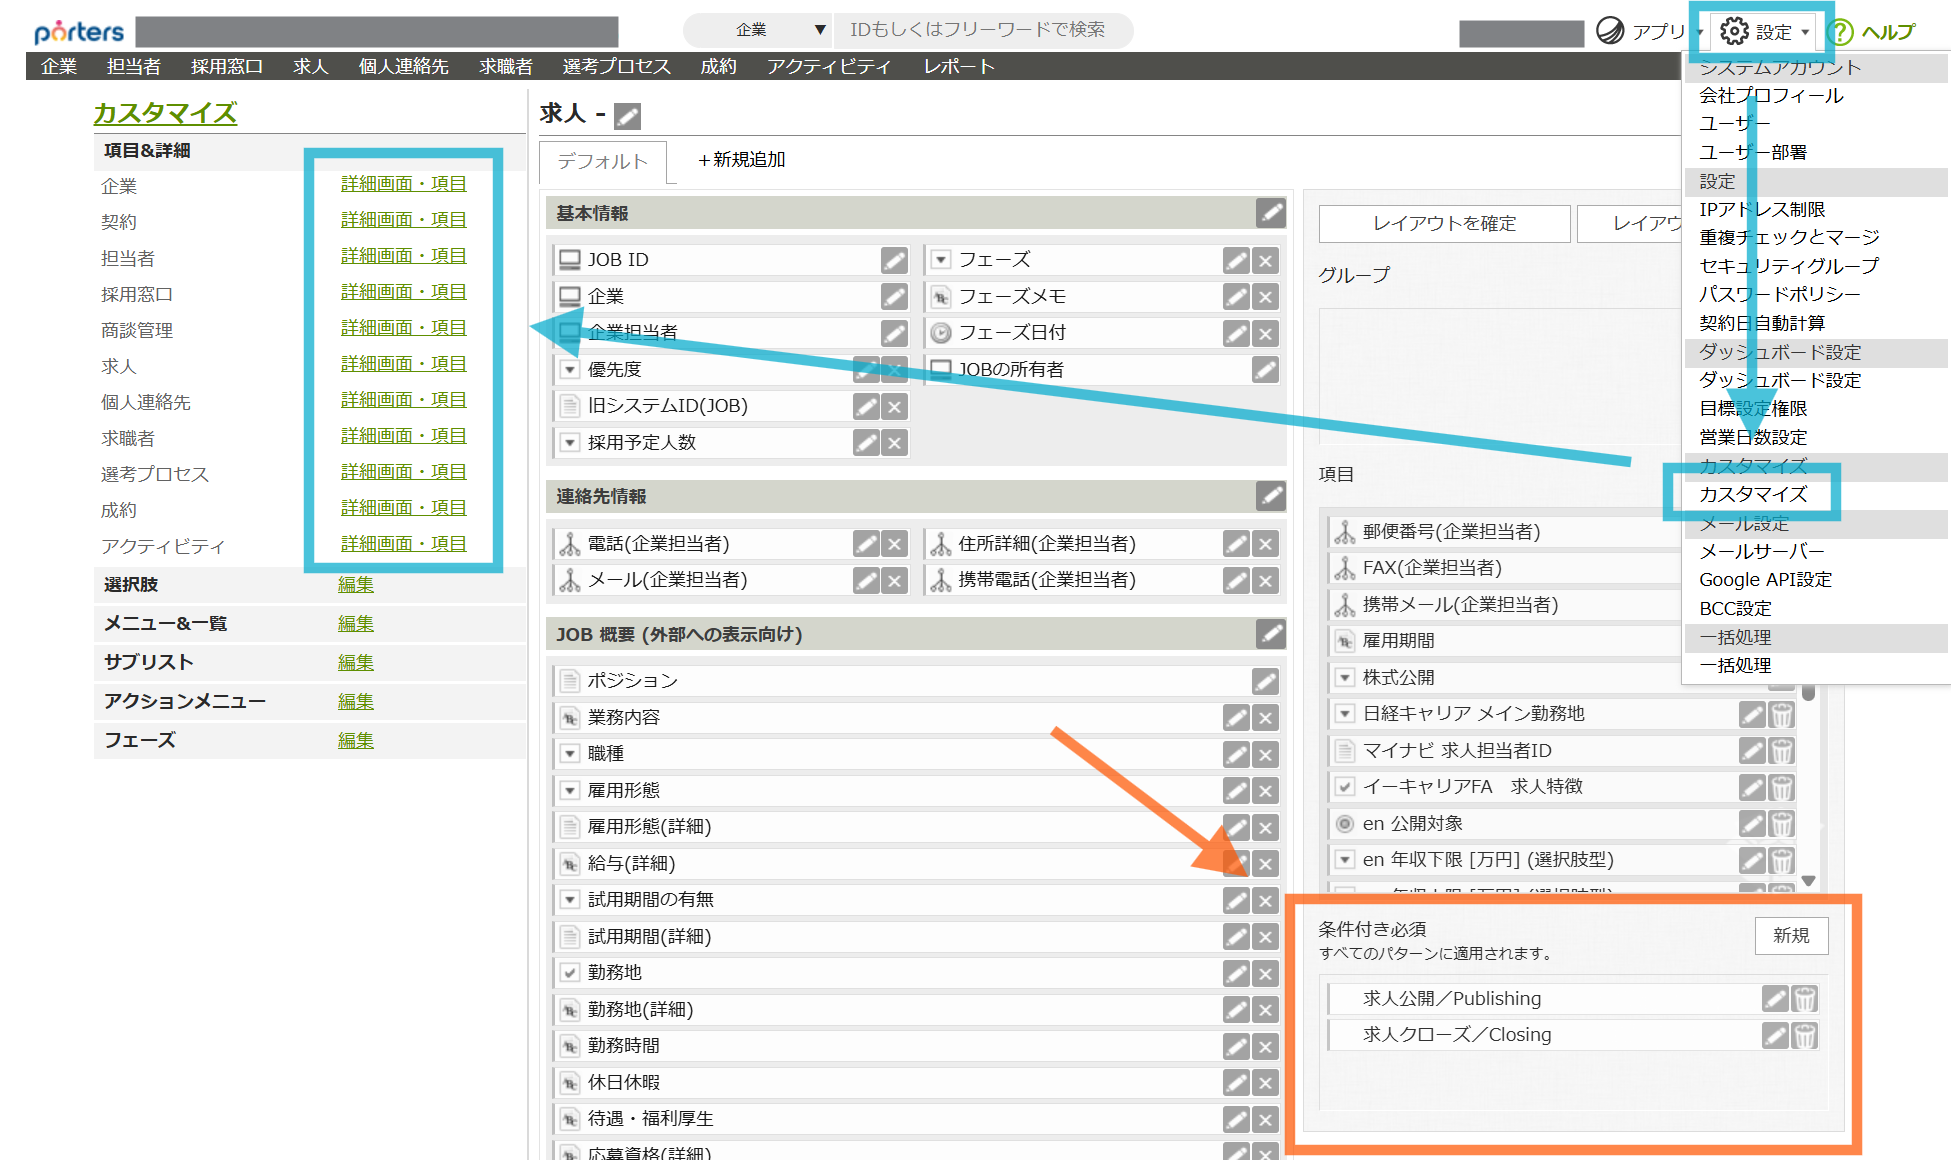Screen dimensions: 1951x1160
Task: Open the 詳細画面・項目 link for 求職者
Action: [403, 435]
